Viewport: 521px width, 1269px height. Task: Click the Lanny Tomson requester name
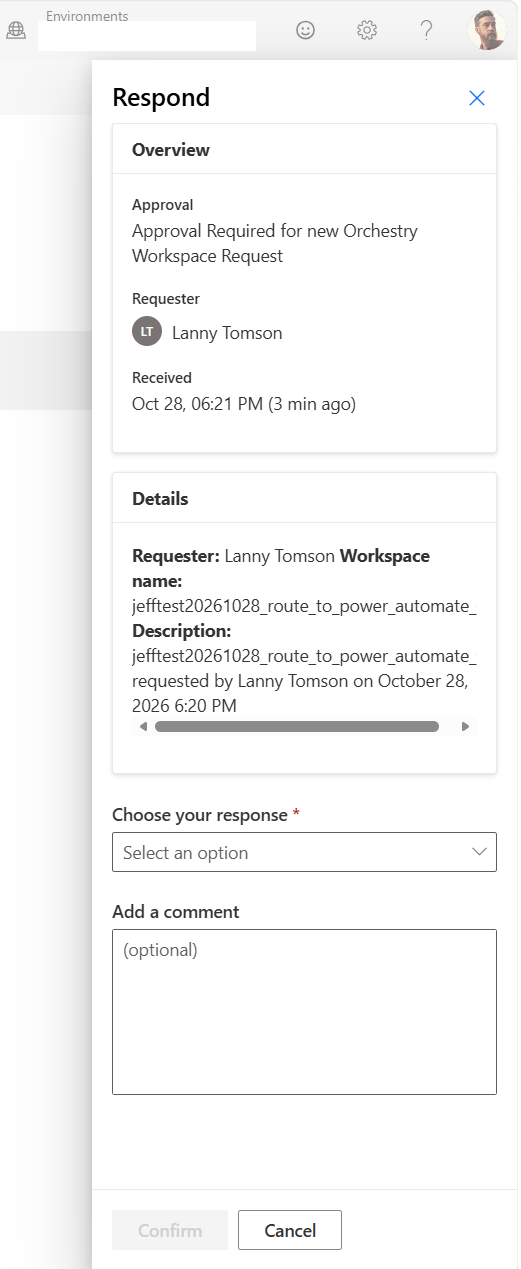[x=227, y=333]
